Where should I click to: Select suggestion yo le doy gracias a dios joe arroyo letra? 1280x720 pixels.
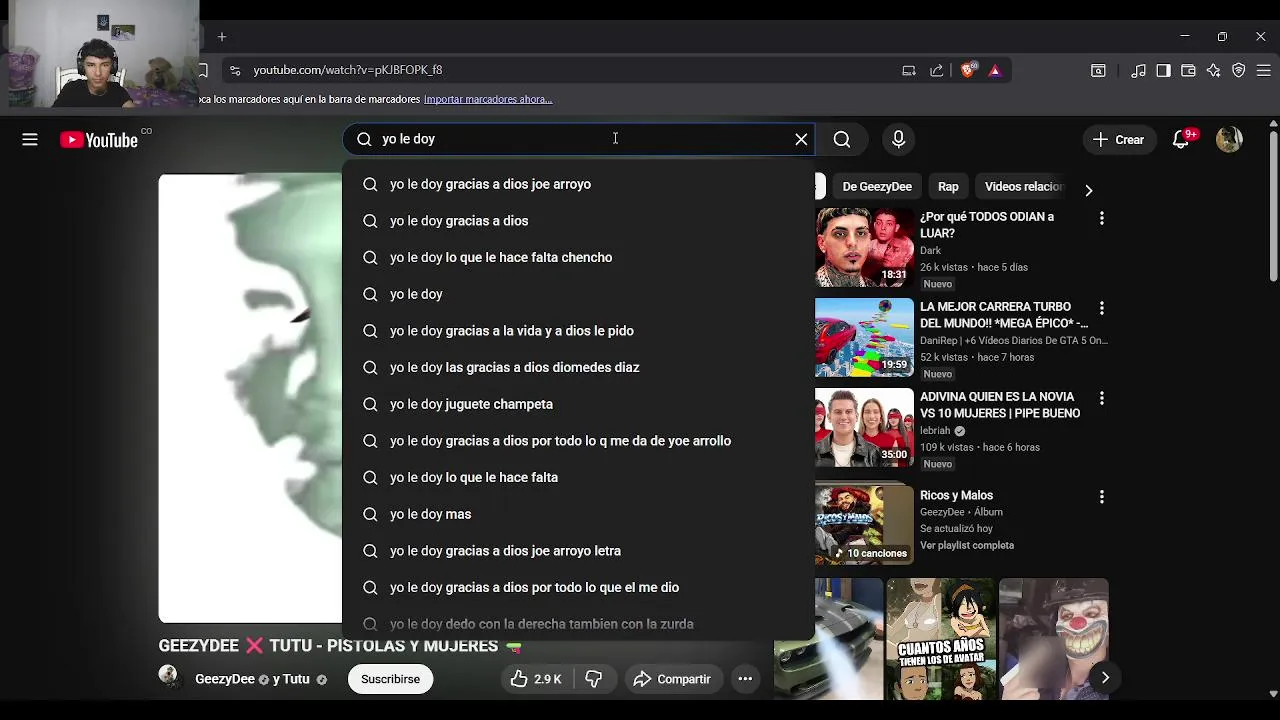pos(579,551)
